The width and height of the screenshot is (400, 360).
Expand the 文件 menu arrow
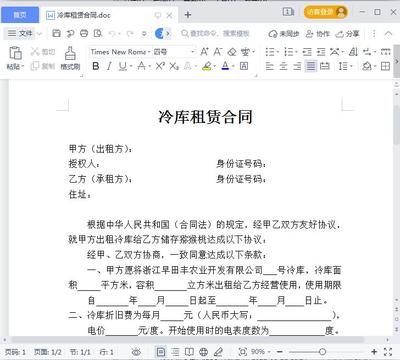click(x=39, y=33)
